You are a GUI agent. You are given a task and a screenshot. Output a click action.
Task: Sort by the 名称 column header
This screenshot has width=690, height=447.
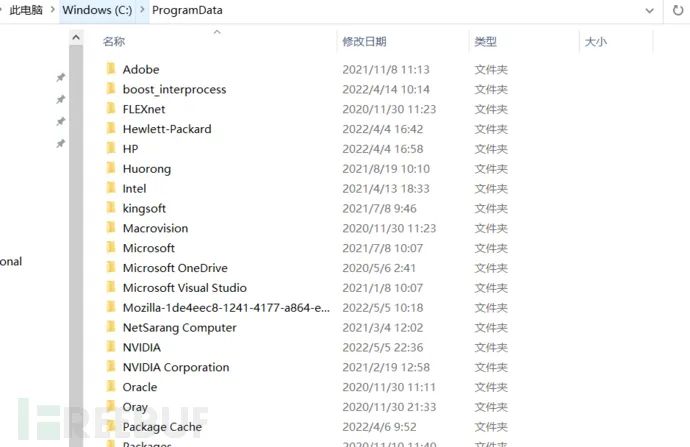pos(114,42)
